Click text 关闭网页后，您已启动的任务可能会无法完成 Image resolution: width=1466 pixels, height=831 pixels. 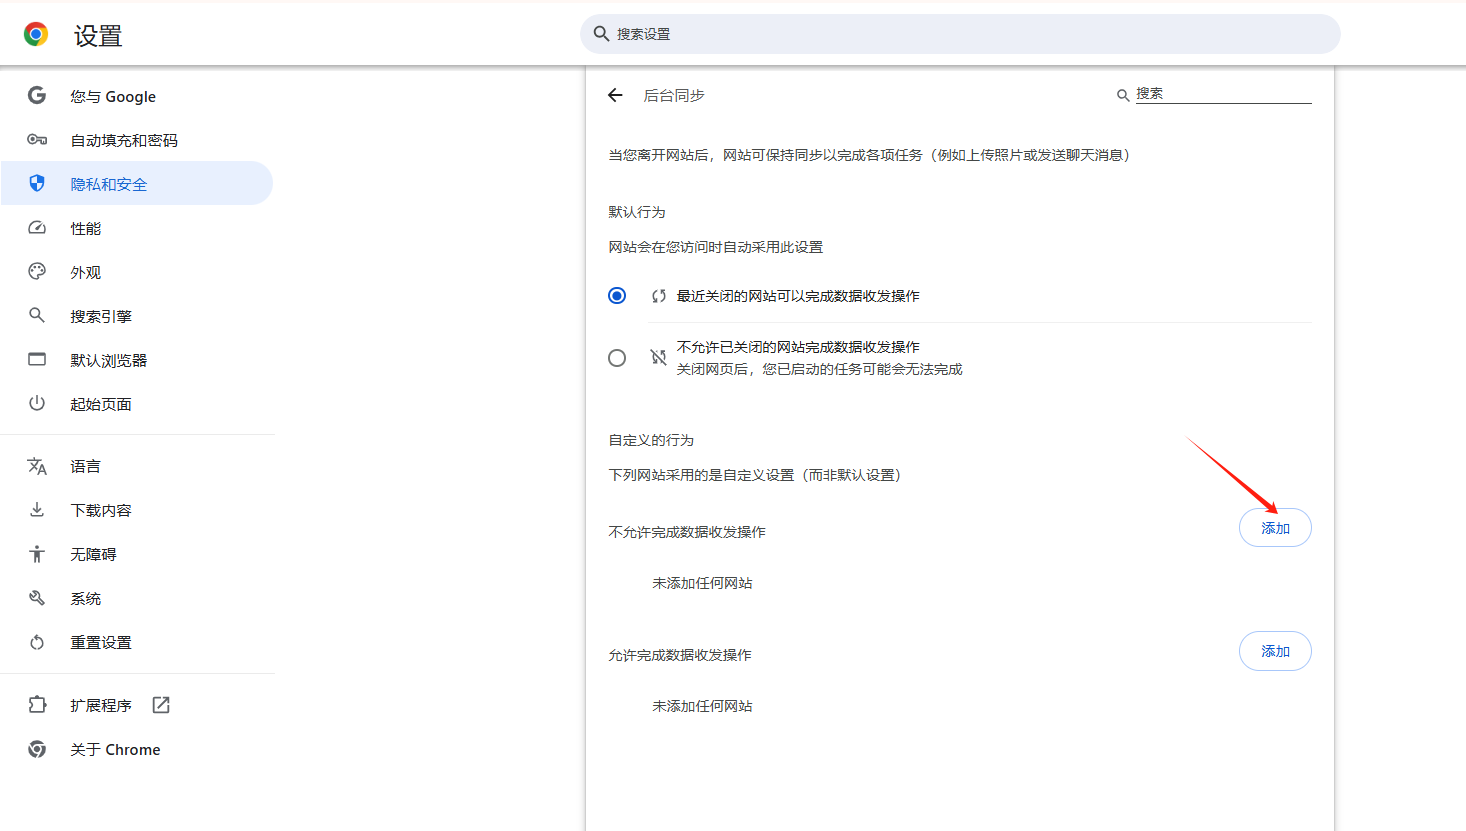(x=819, y=369)
